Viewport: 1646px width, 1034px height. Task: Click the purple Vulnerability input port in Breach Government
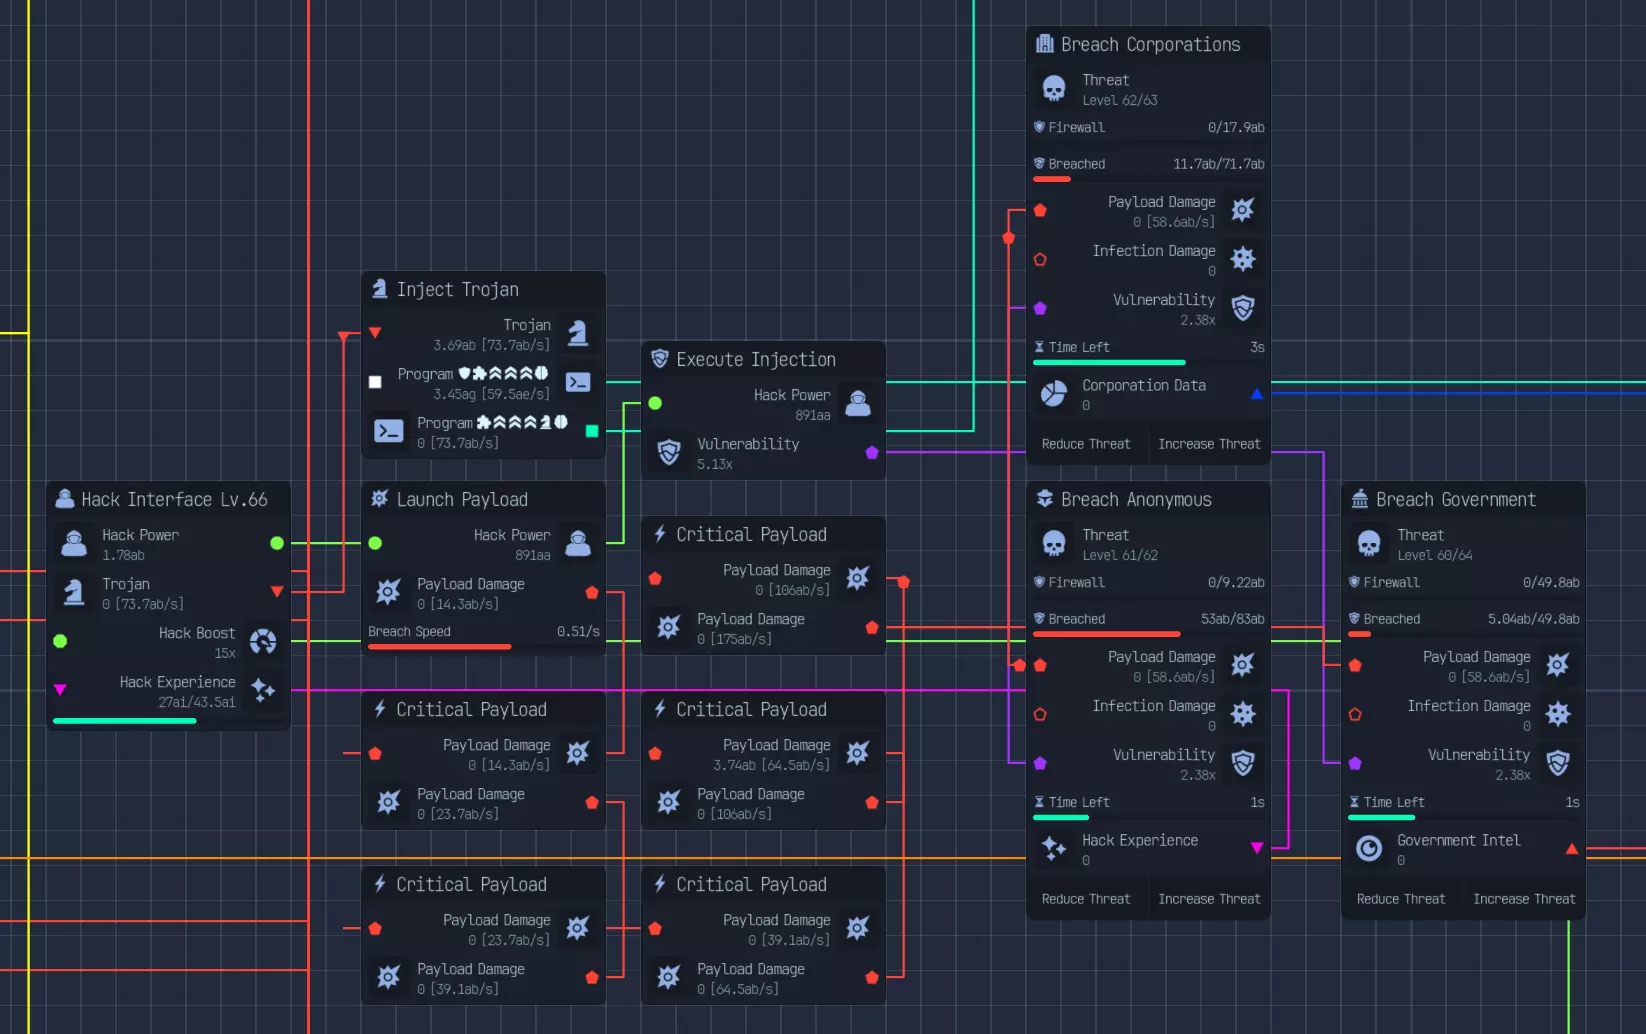1355,763
